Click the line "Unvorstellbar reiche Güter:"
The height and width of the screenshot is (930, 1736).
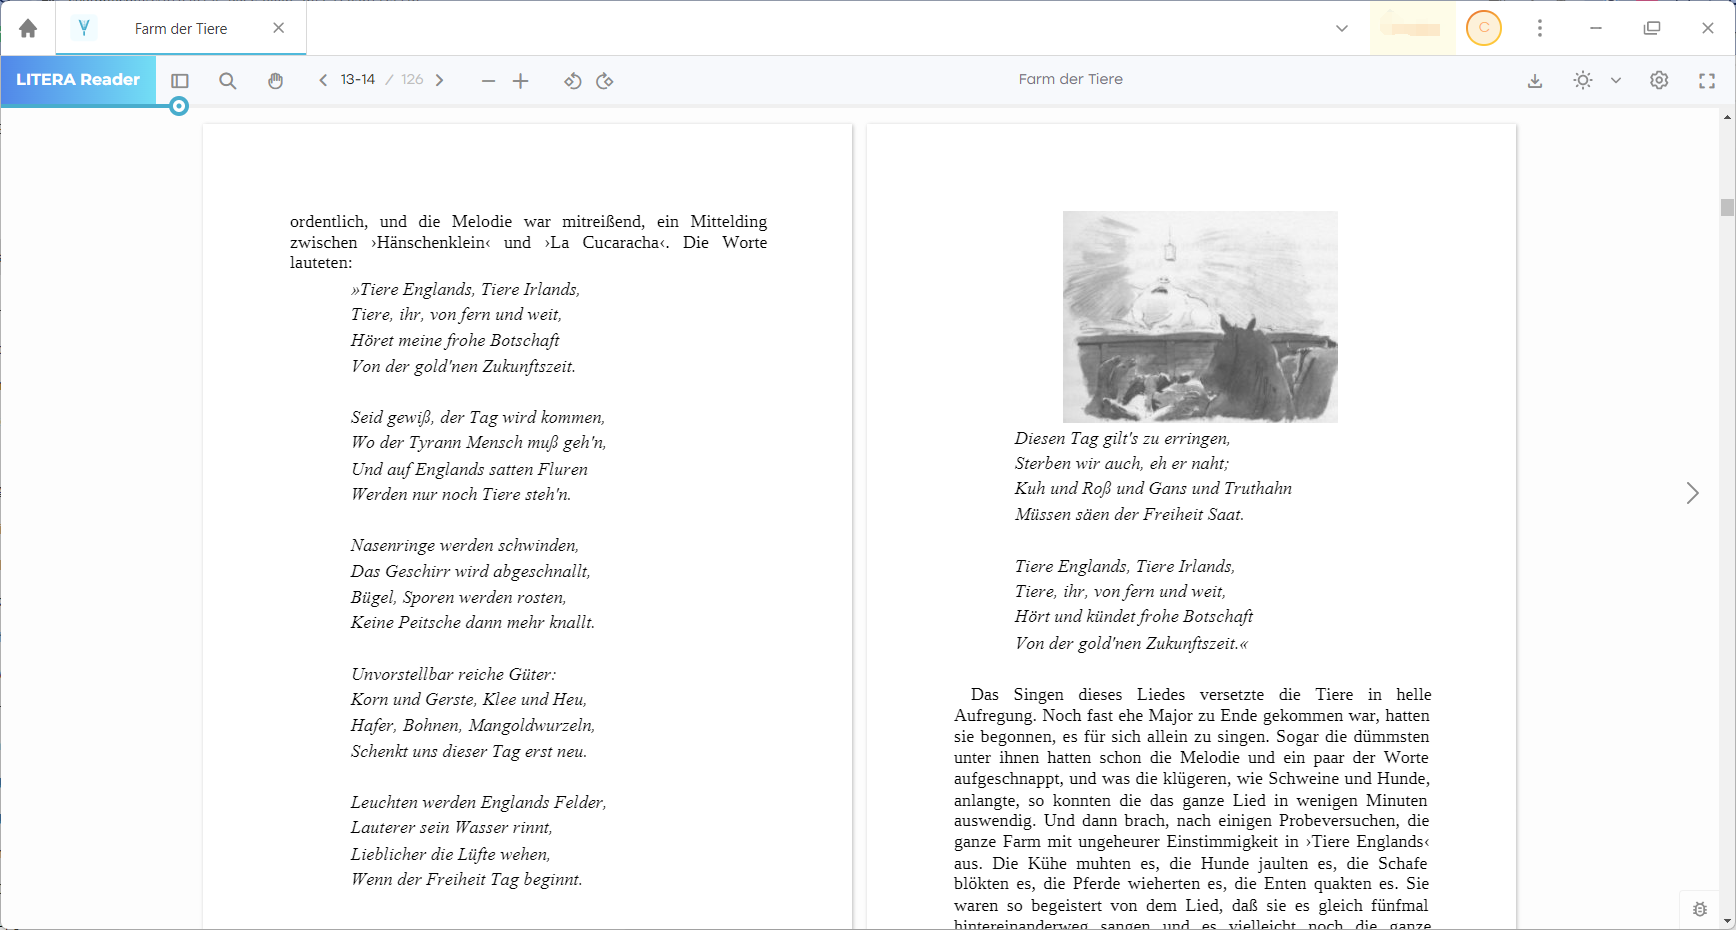tap(453, 674)
